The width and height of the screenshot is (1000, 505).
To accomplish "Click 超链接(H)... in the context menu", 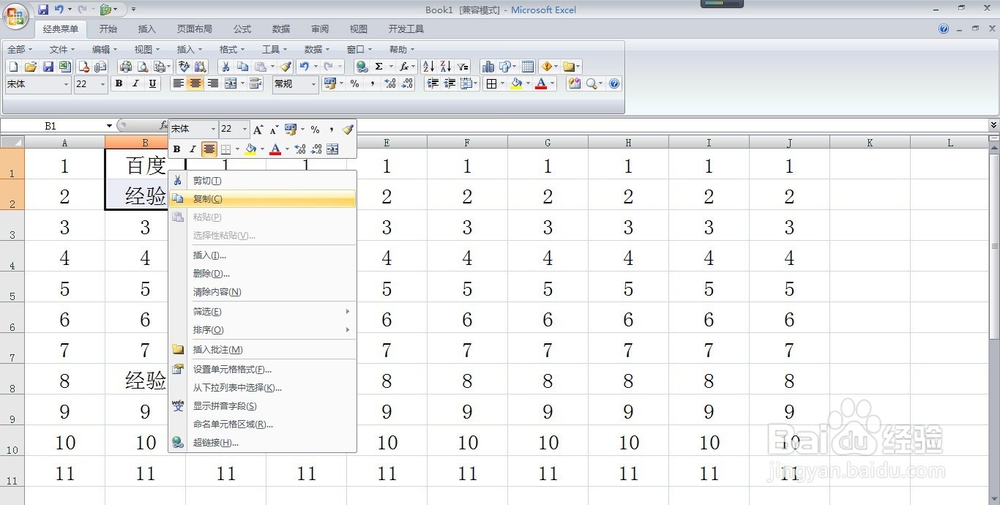I will [262, 443].
